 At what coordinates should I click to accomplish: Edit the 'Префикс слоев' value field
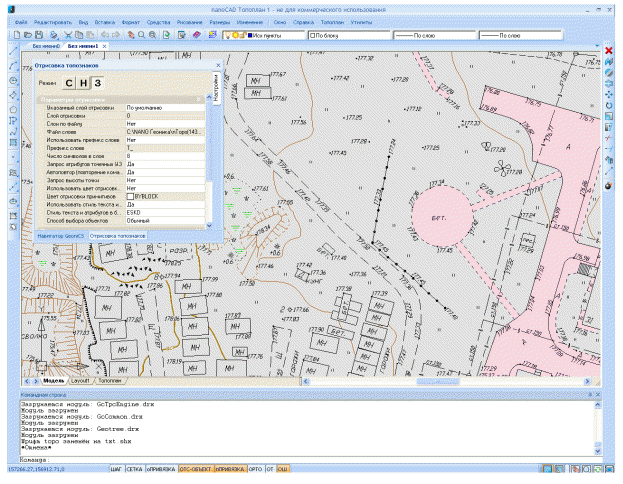coord(165,148)
